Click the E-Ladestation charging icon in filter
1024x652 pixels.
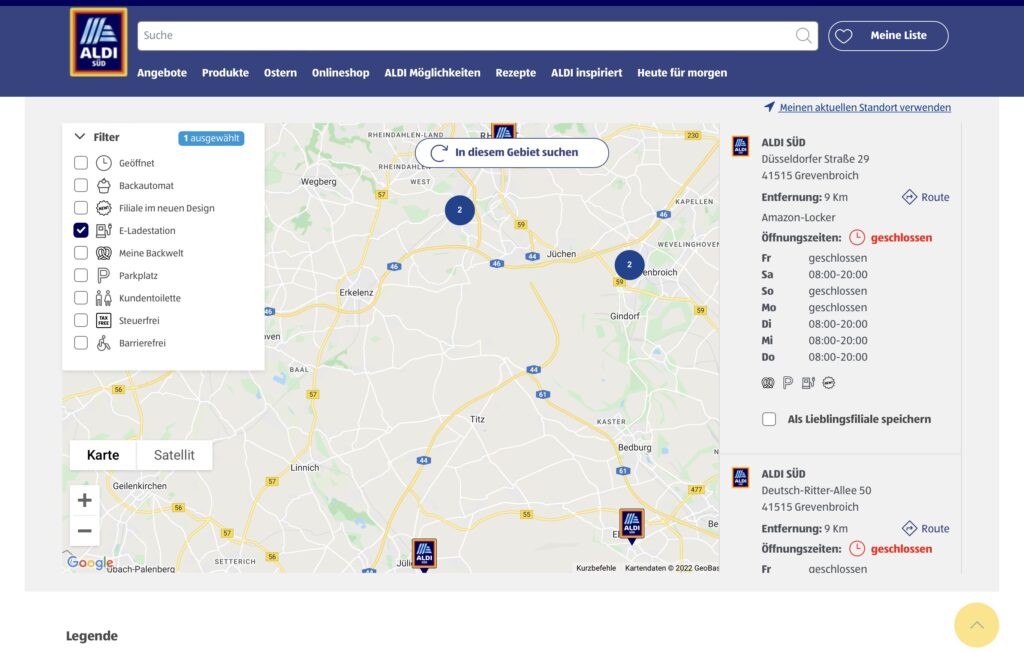coord(103,231)
